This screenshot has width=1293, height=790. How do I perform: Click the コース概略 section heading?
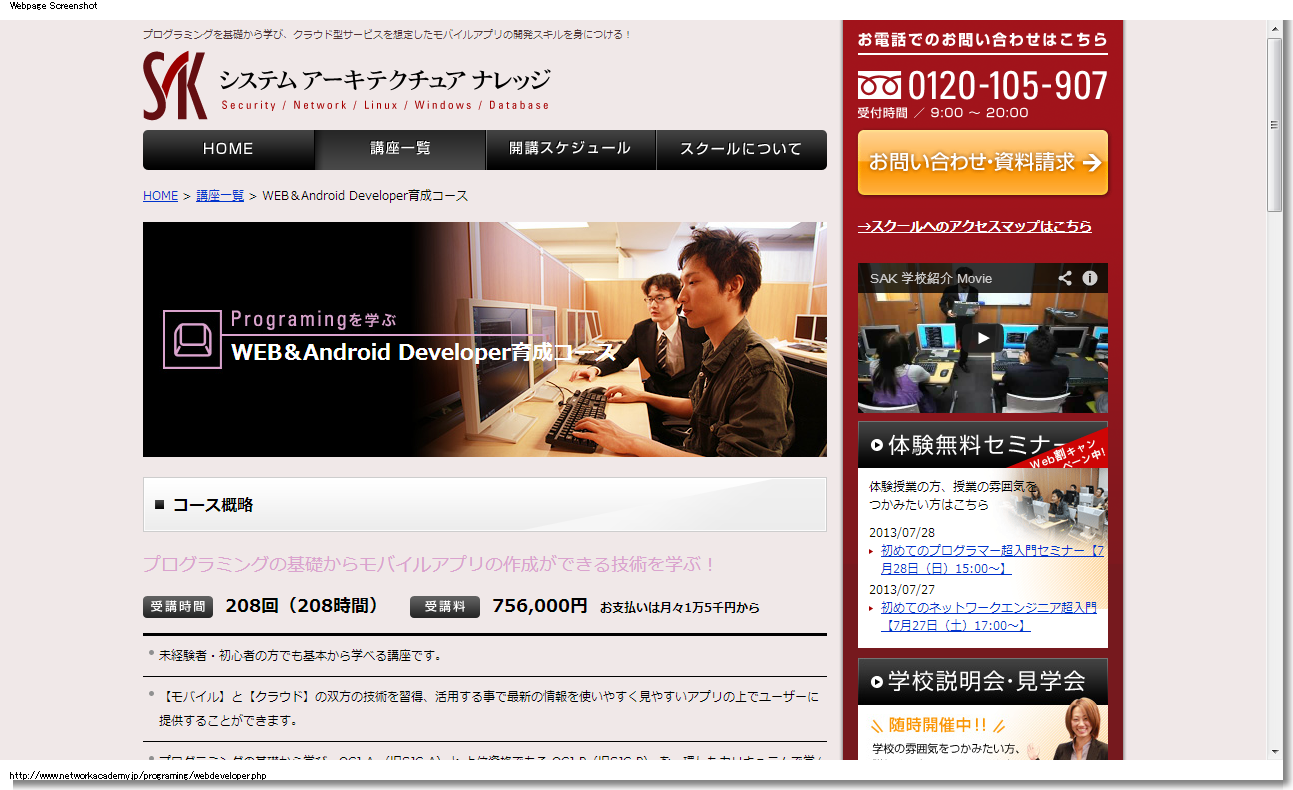[x=485, y=504]
